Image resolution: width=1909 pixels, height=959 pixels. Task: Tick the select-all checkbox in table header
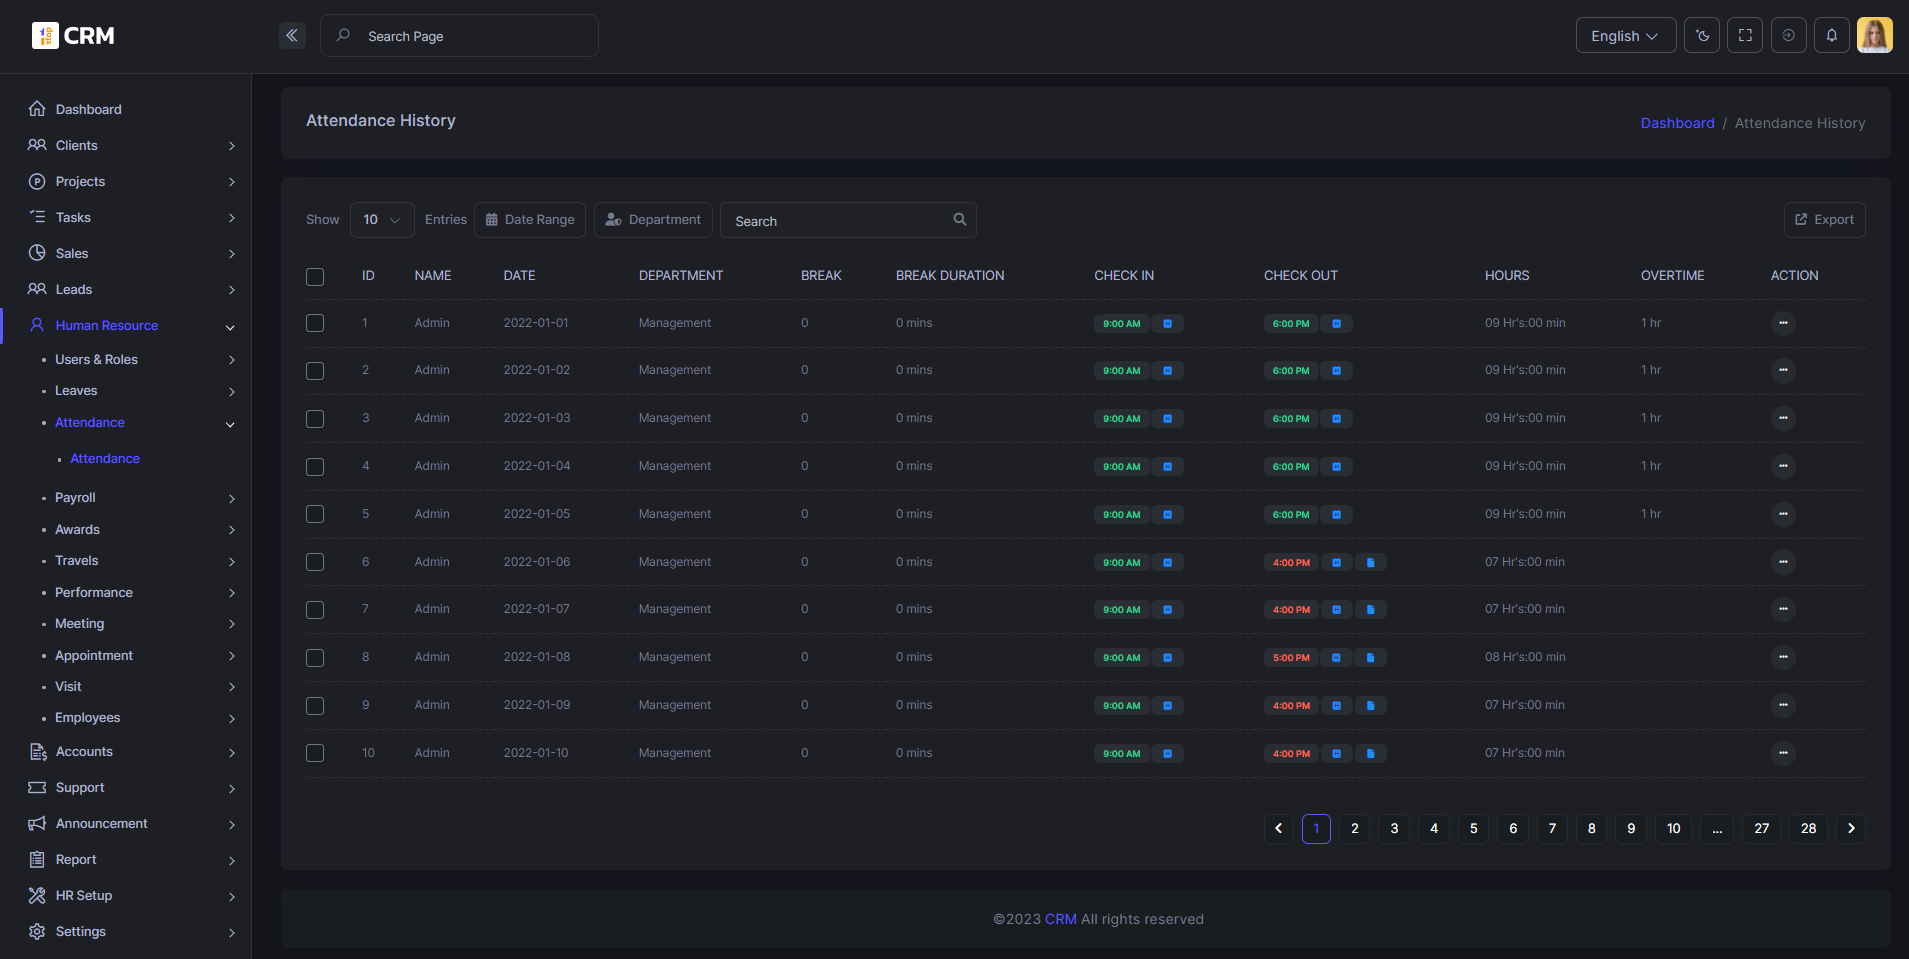click(315, 277)
